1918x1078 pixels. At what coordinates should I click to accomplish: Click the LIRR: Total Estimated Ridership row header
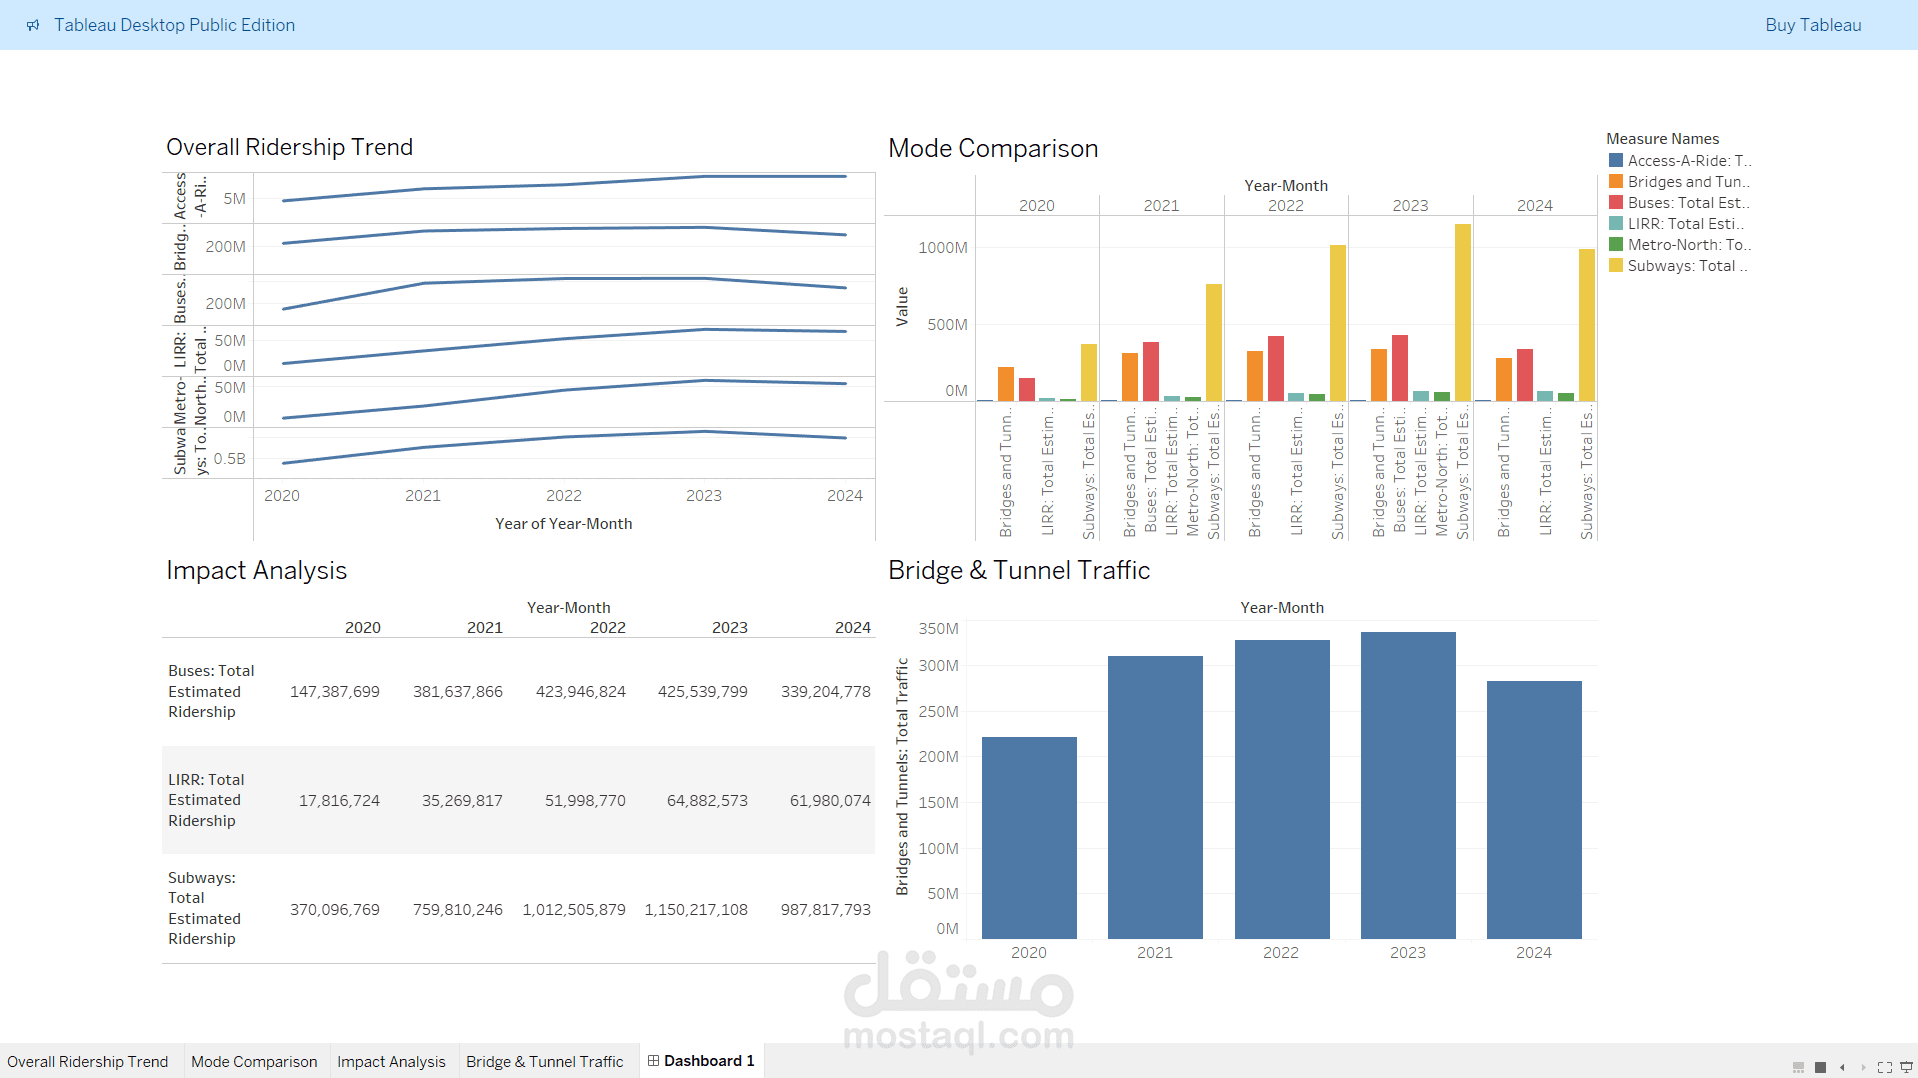(x=206, y=800)
